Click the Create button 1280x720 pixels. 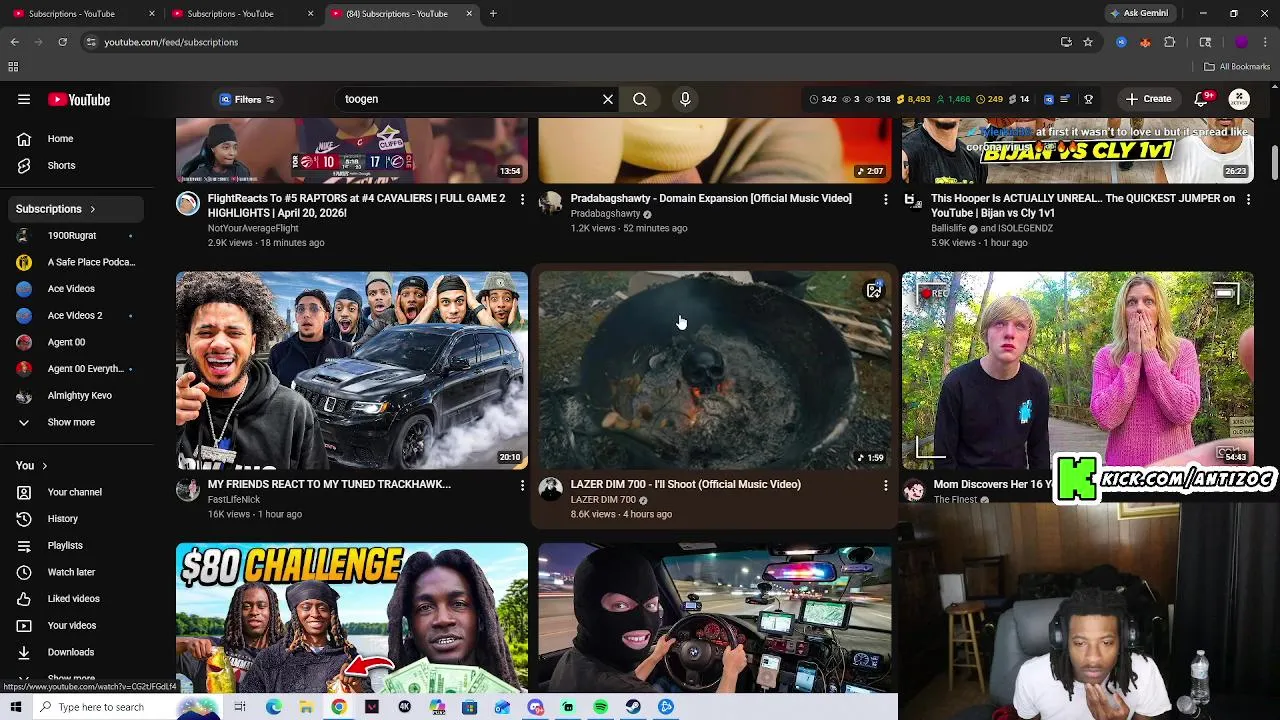(1148, 99)
